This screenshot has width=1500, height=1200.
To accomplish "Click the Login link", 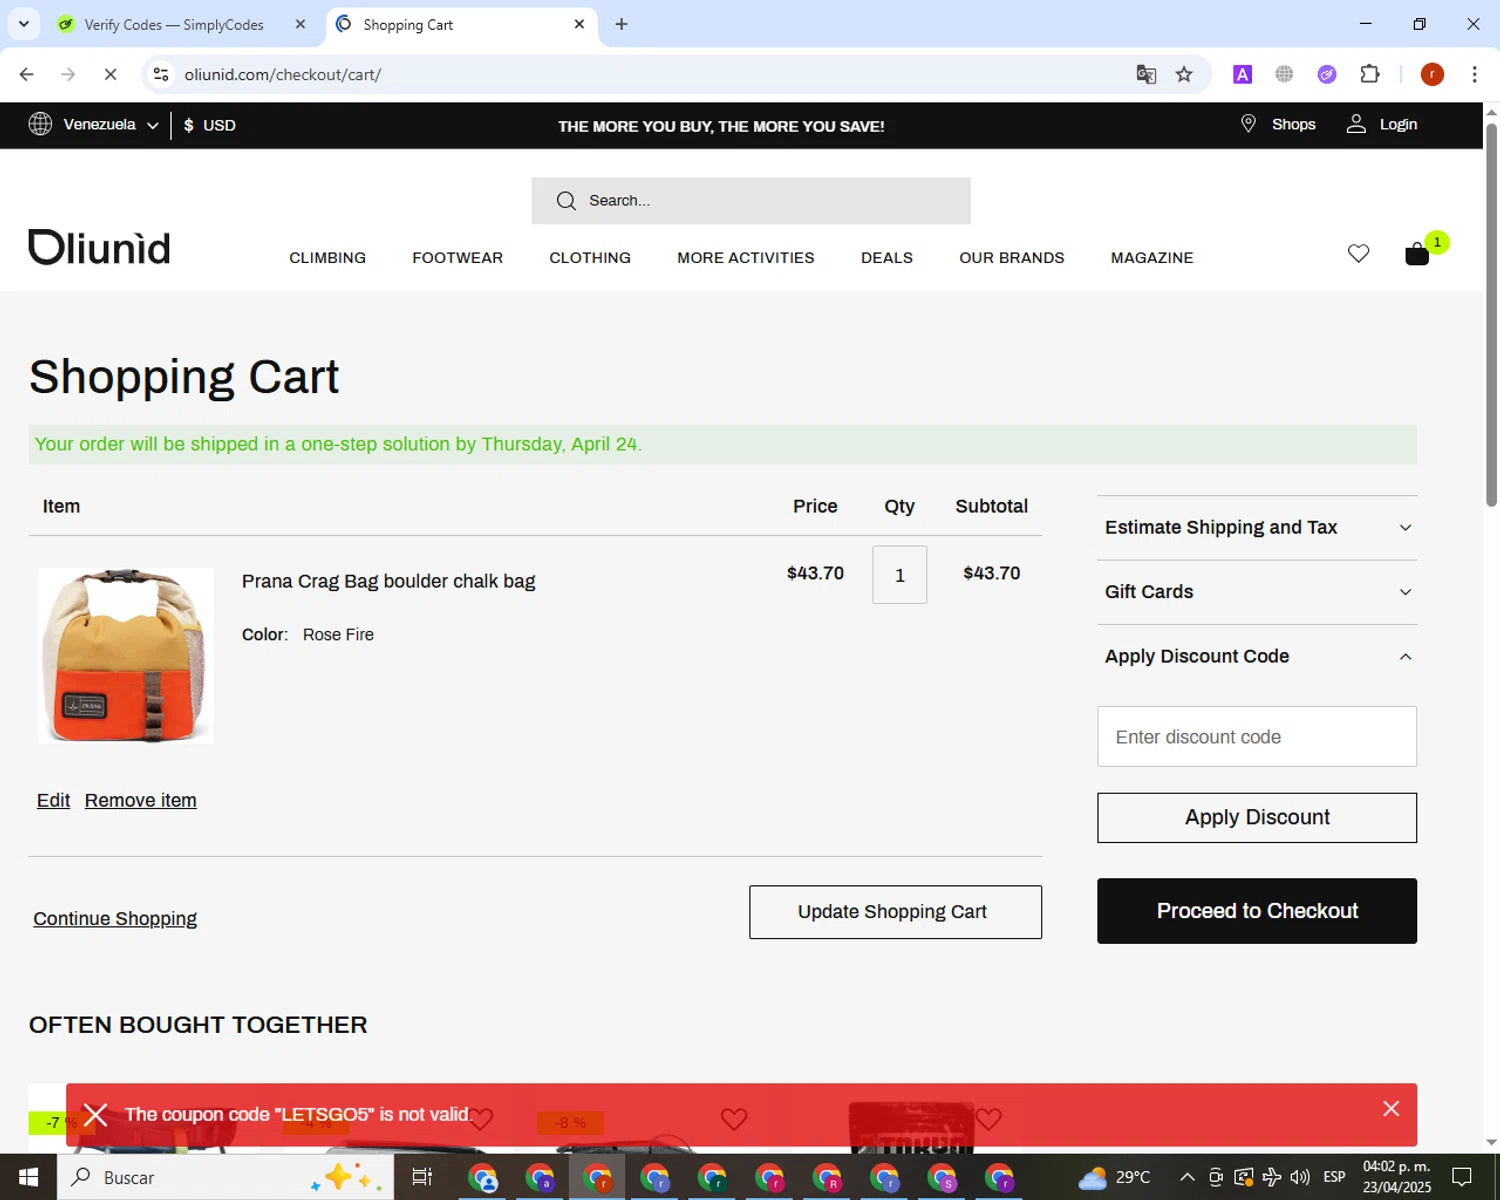I will click(1398, 124).
